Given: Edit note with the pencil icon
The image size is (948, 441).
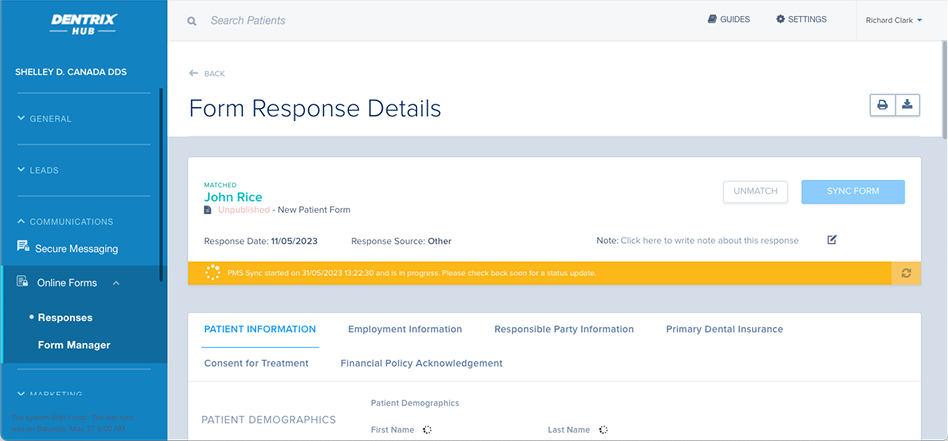Looking at the screenshot, I should click(x=832, y=240).
